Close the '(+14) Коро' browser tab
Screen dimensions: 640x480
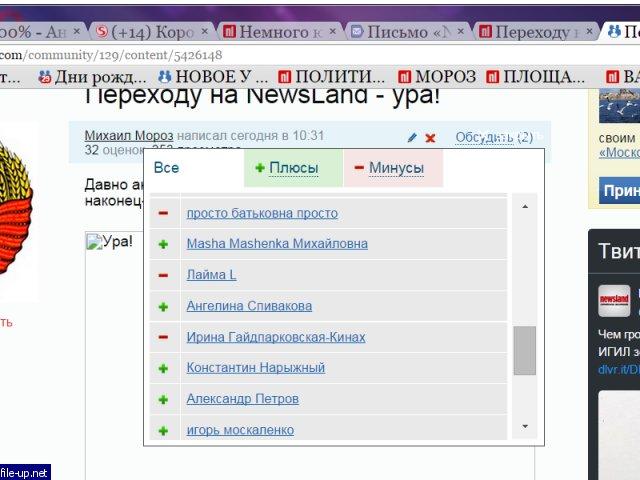[205, 31]
